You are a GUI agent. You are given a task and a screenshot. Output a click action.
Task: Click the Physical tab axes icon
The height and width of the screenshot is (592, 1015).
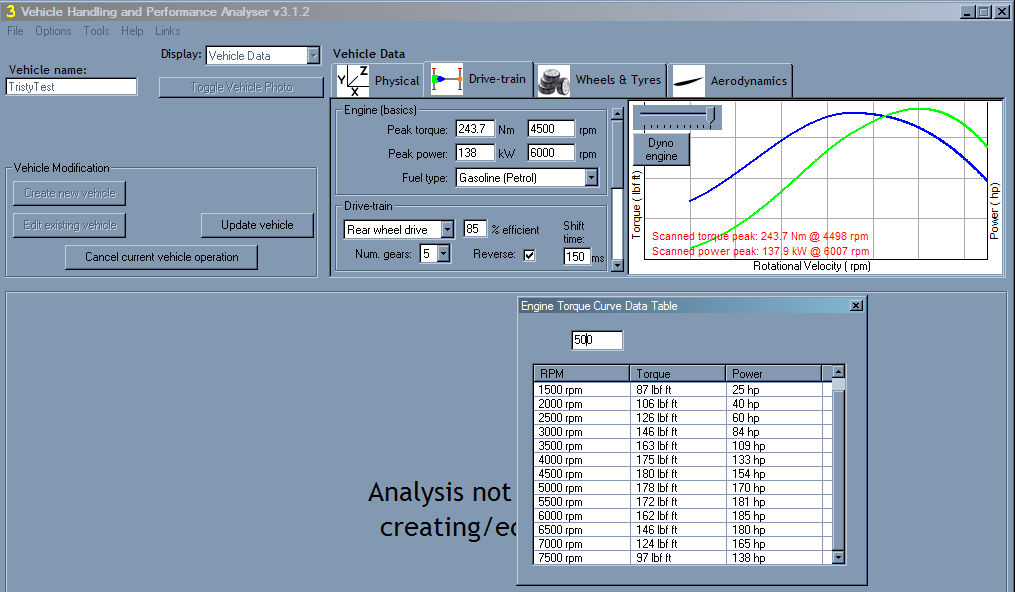pyautogui.click(x=353, y=81)
